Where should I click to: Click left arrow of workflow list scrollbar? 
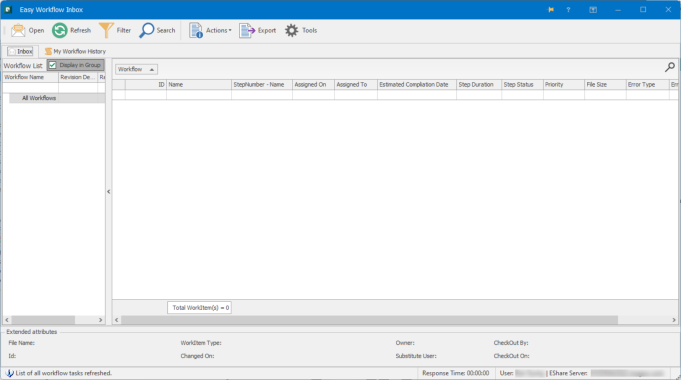click(x=7, y=320)
